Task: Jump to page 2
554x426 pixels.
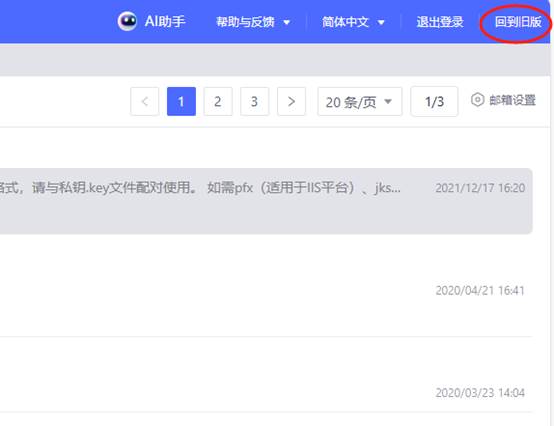Action: (x=218, y=101)
